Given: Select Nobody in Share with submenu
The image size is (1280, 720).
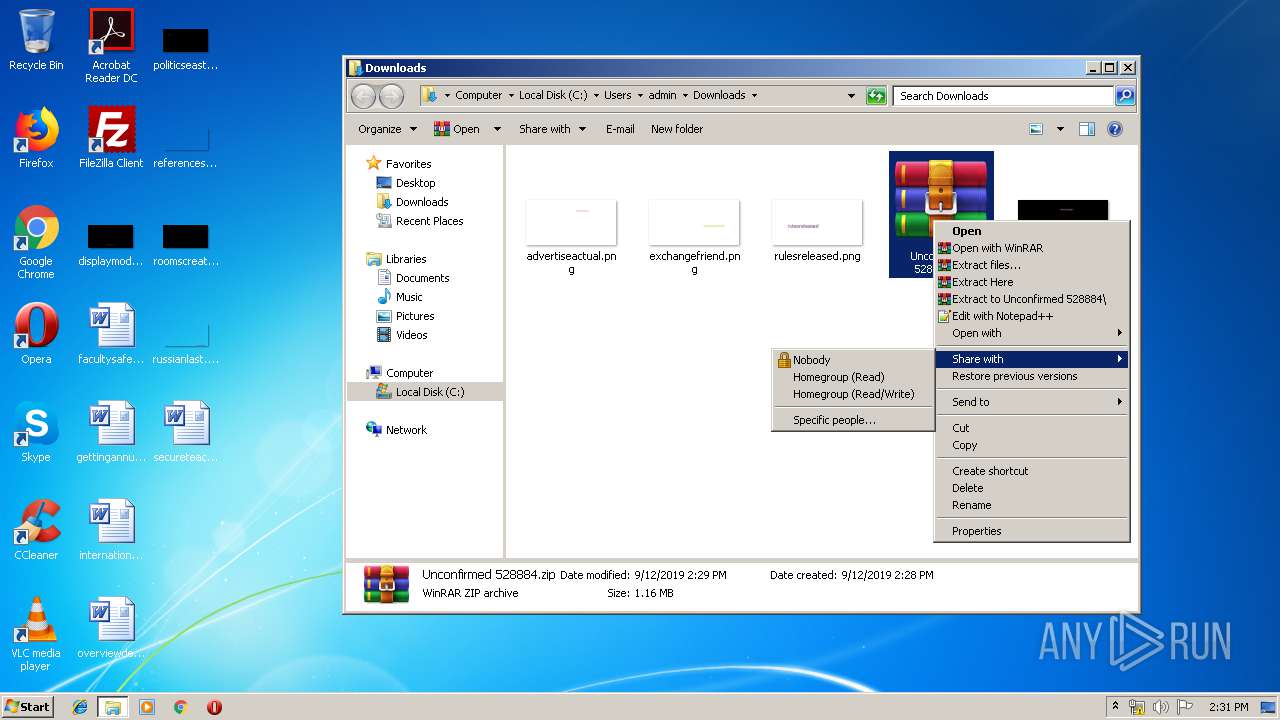Looking at the screenshot, I should [853, 360].
